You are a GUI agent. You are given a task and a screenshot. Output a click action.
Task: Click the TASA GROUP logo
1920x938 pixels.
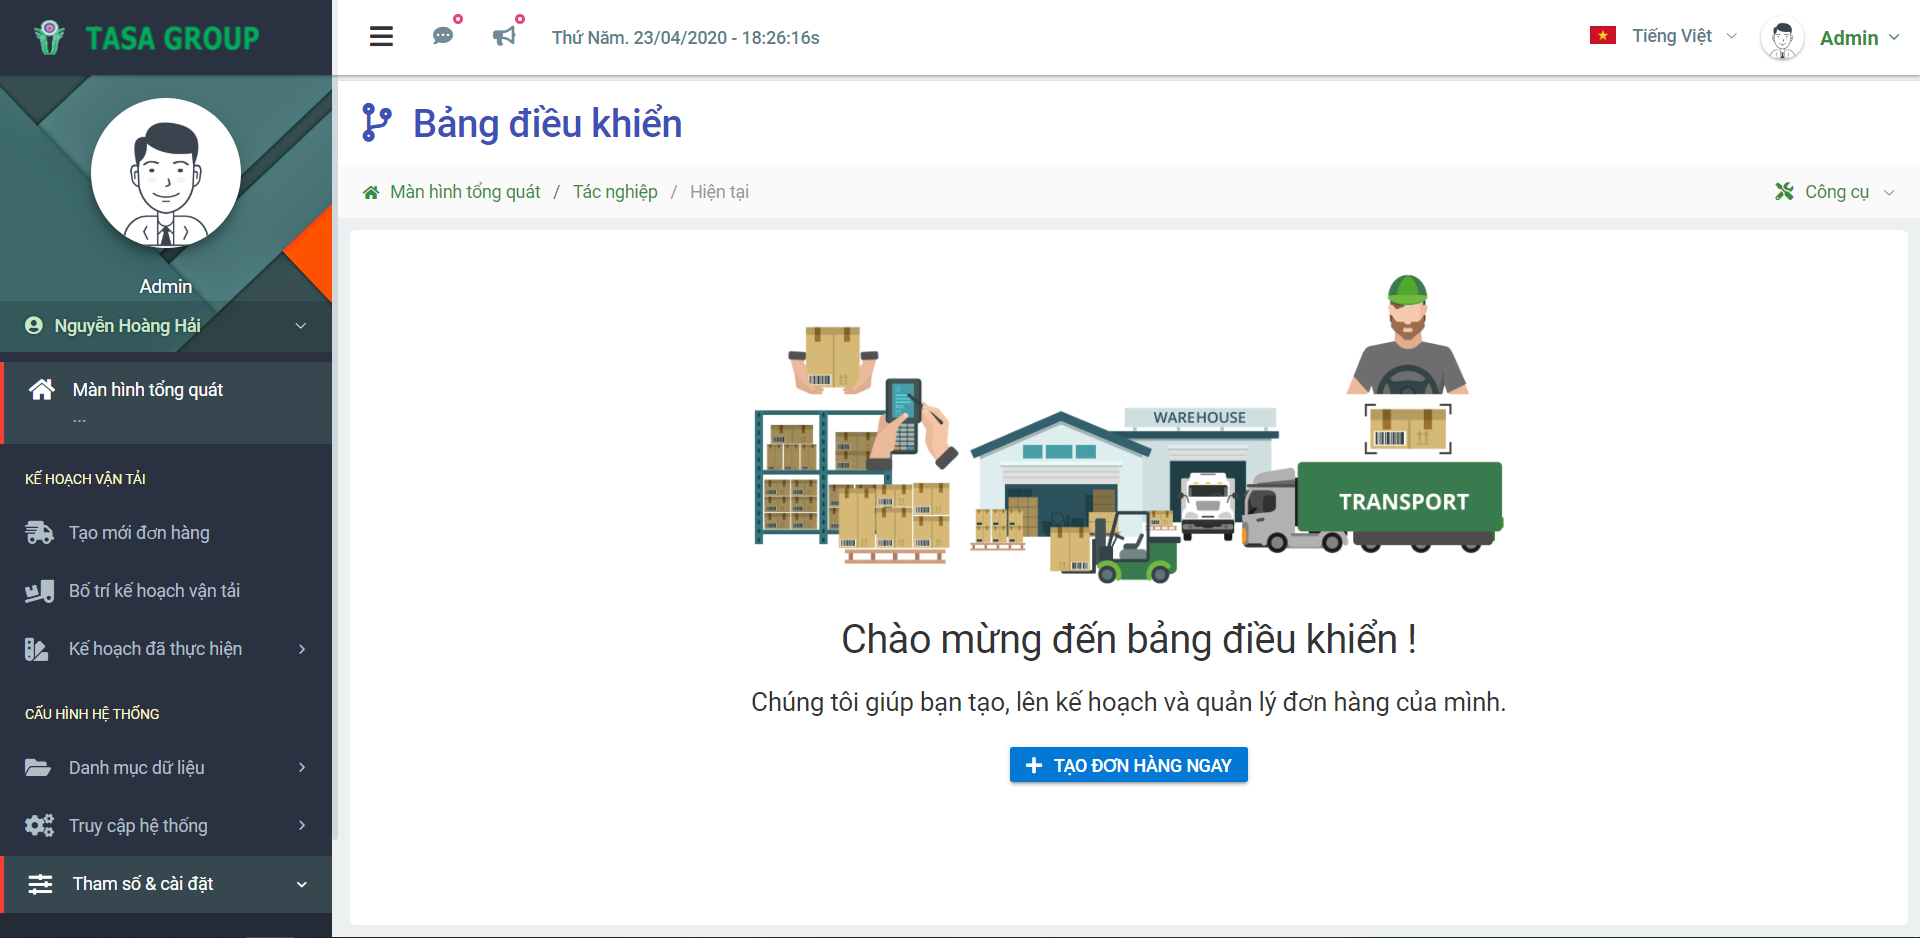click(x=147, y=38)
